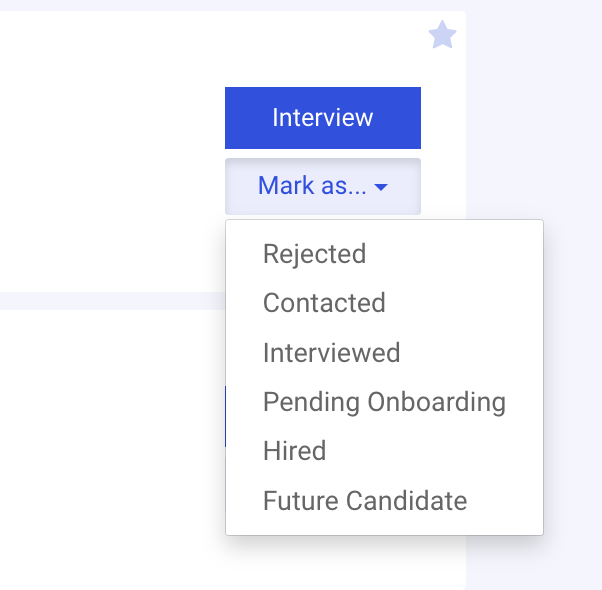
Task: Toggle the favorite star at card corner
Action: pos(442,36)
